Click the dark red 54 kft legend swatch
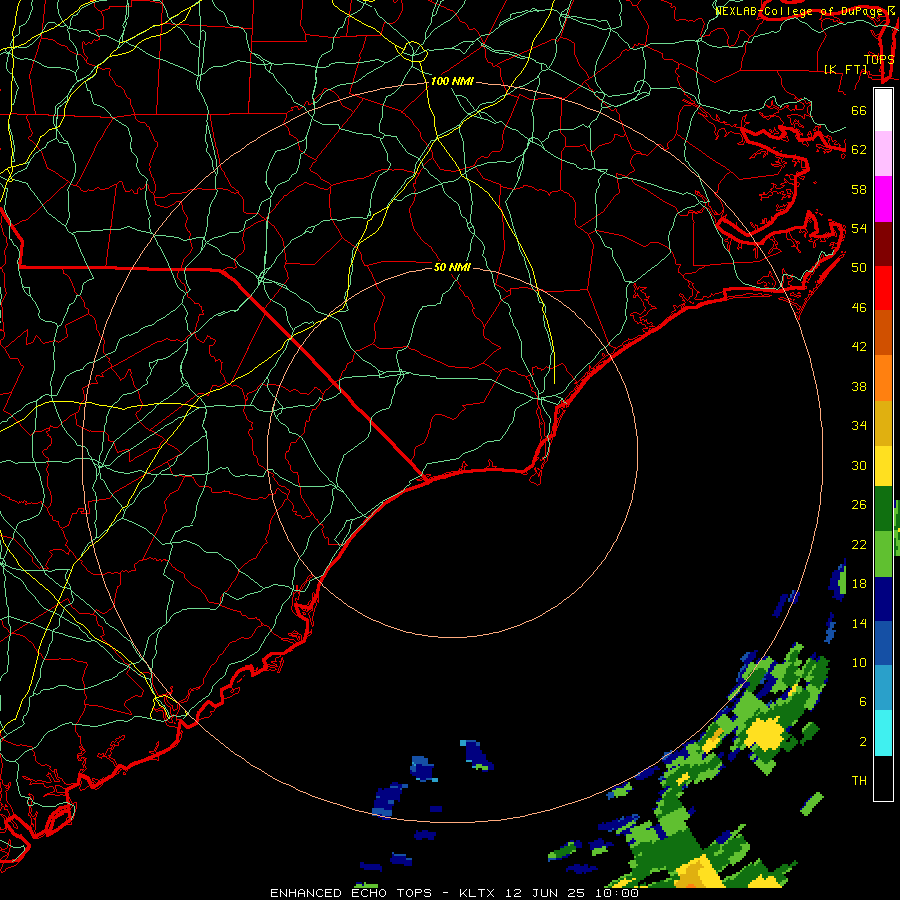The width and height of the screenshot is (900, 900). click(883, 244)
